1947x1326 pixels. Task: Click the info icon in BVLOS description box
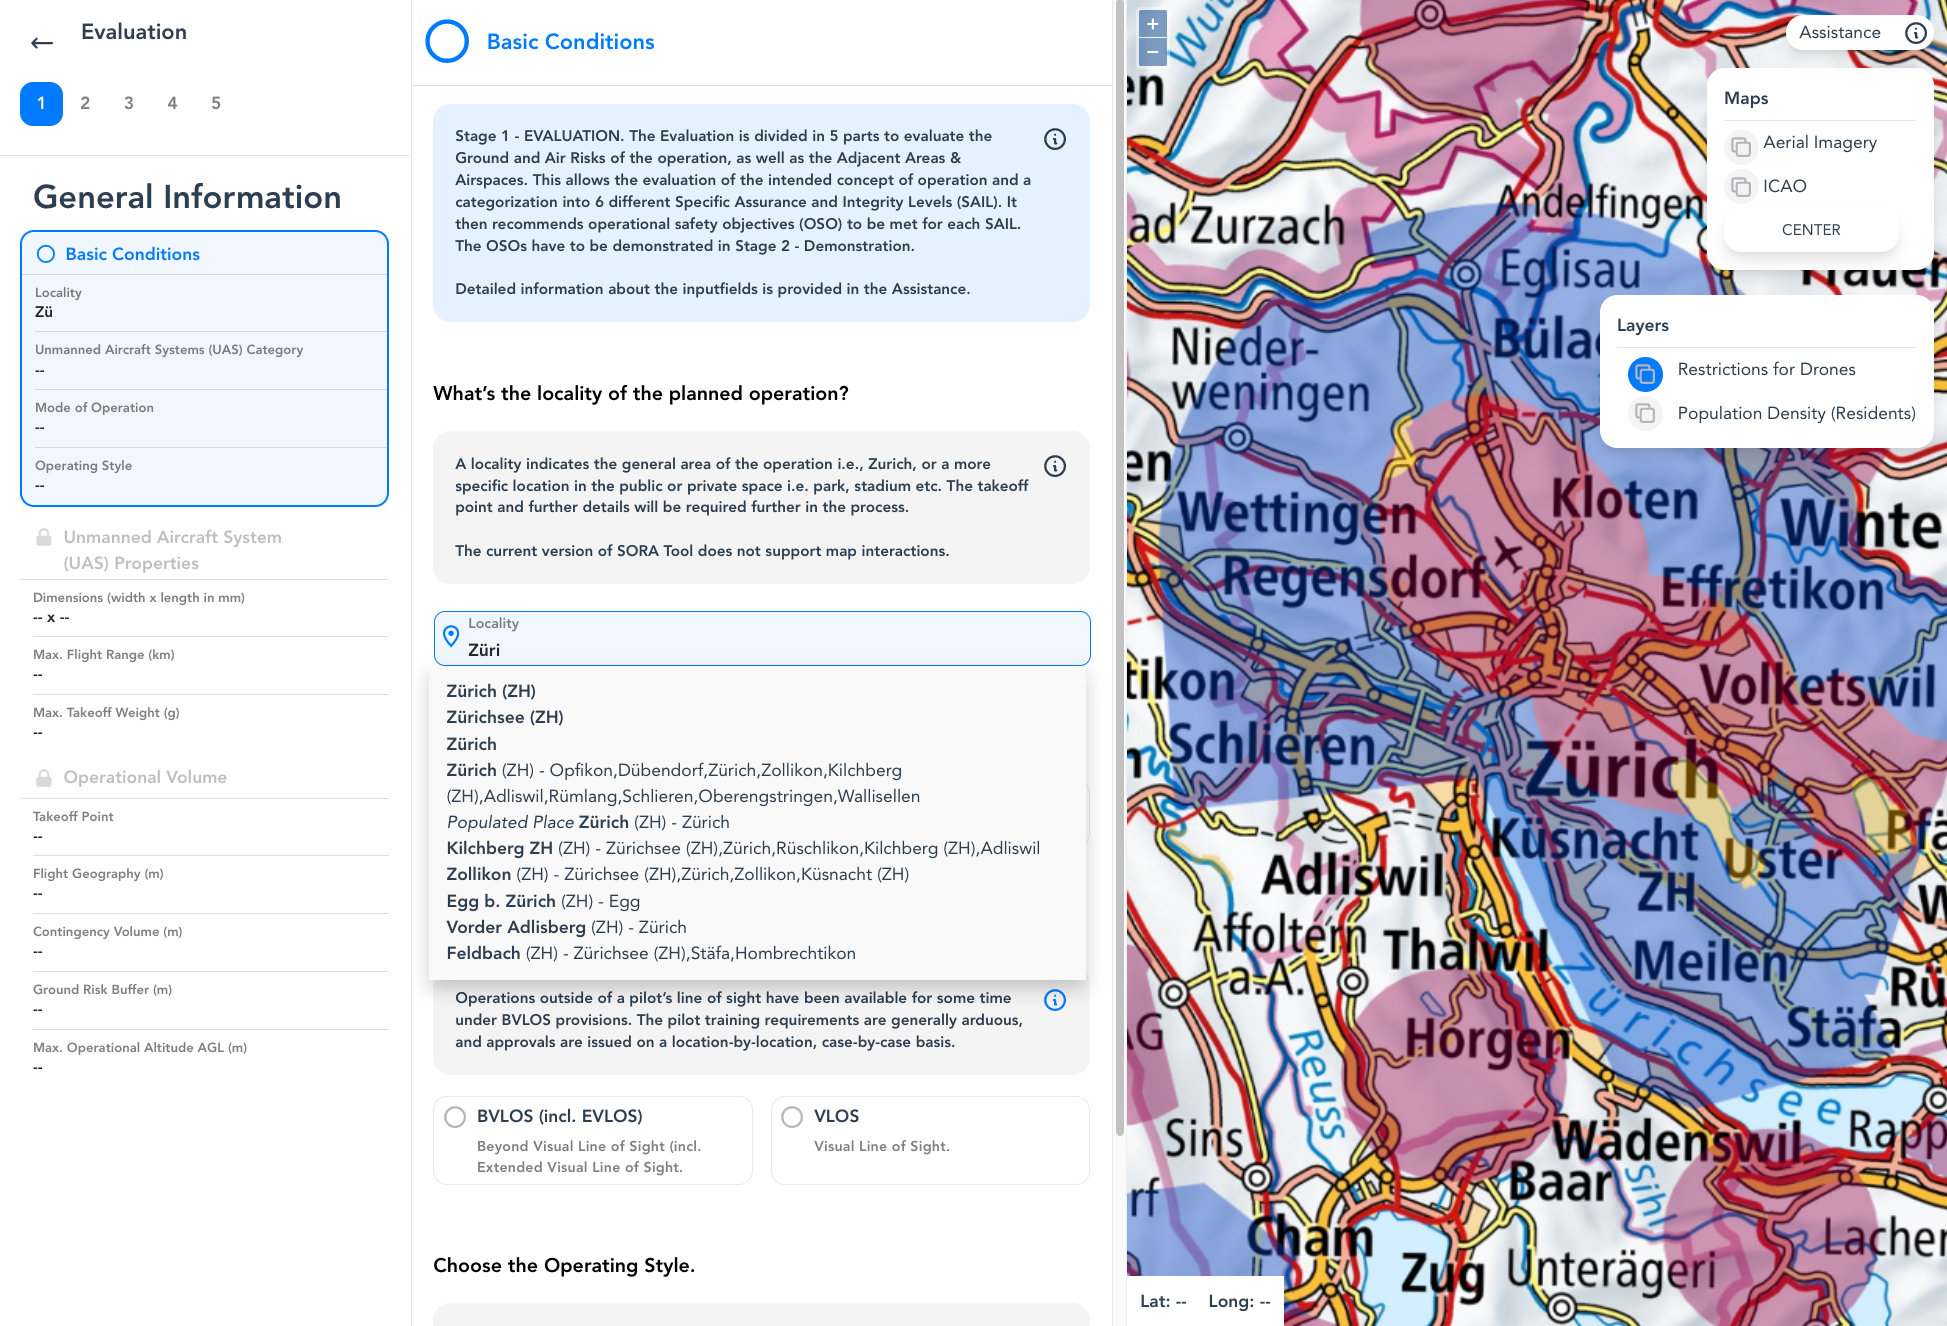pyautogui.click(x=1055, y=1000)
